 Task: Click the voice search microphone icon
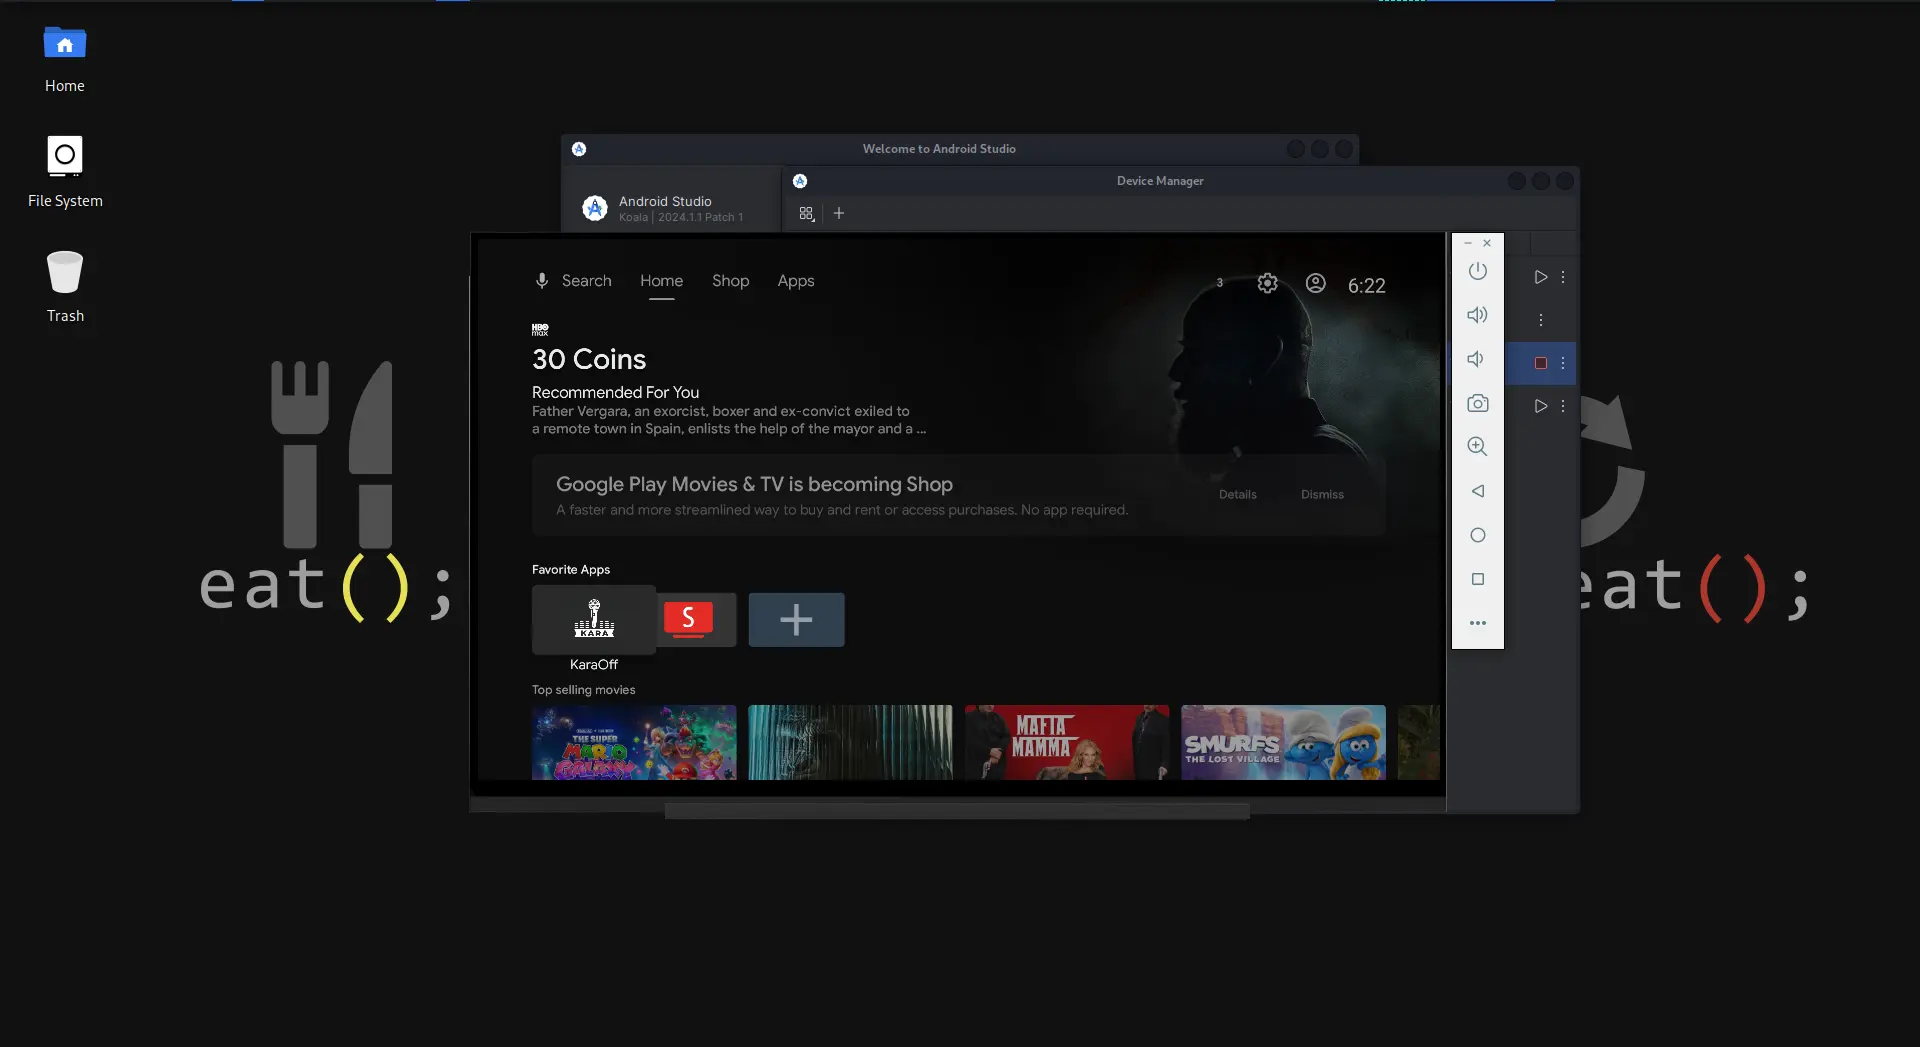tap(542, 281)
